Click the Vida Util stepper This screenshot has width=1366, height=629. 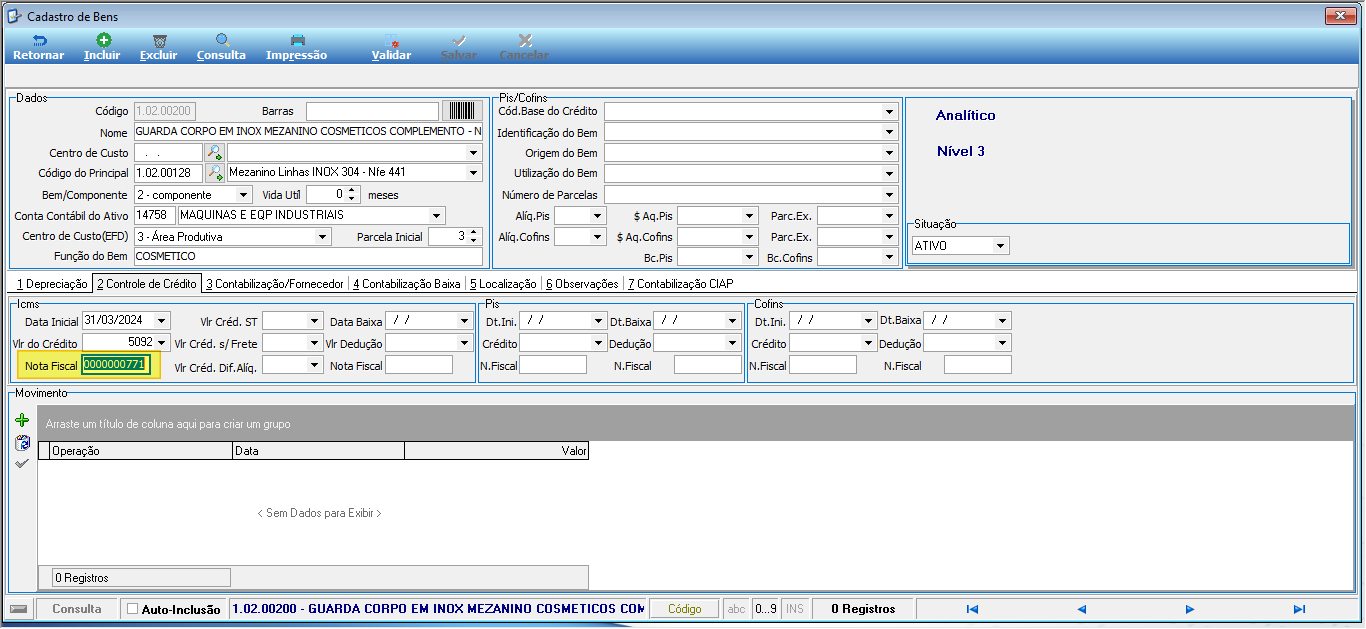pos(353,194)
